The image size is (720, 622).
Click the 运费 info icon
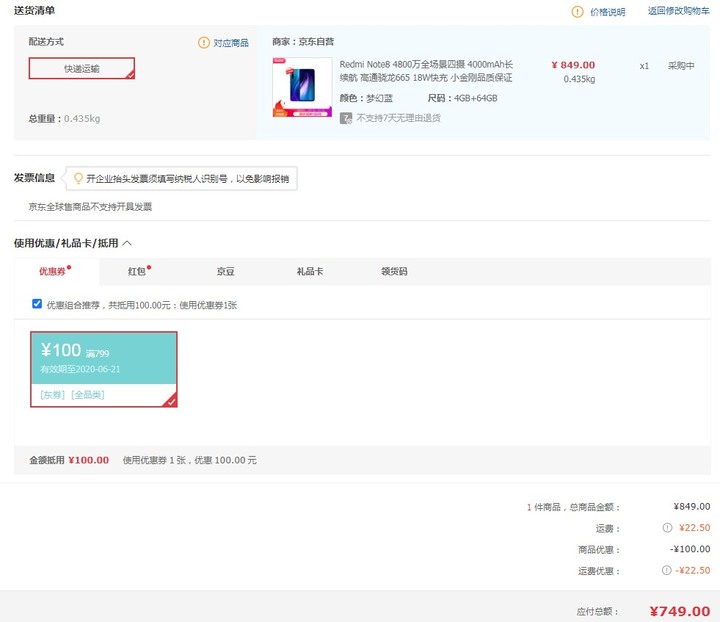click(667, 528)
